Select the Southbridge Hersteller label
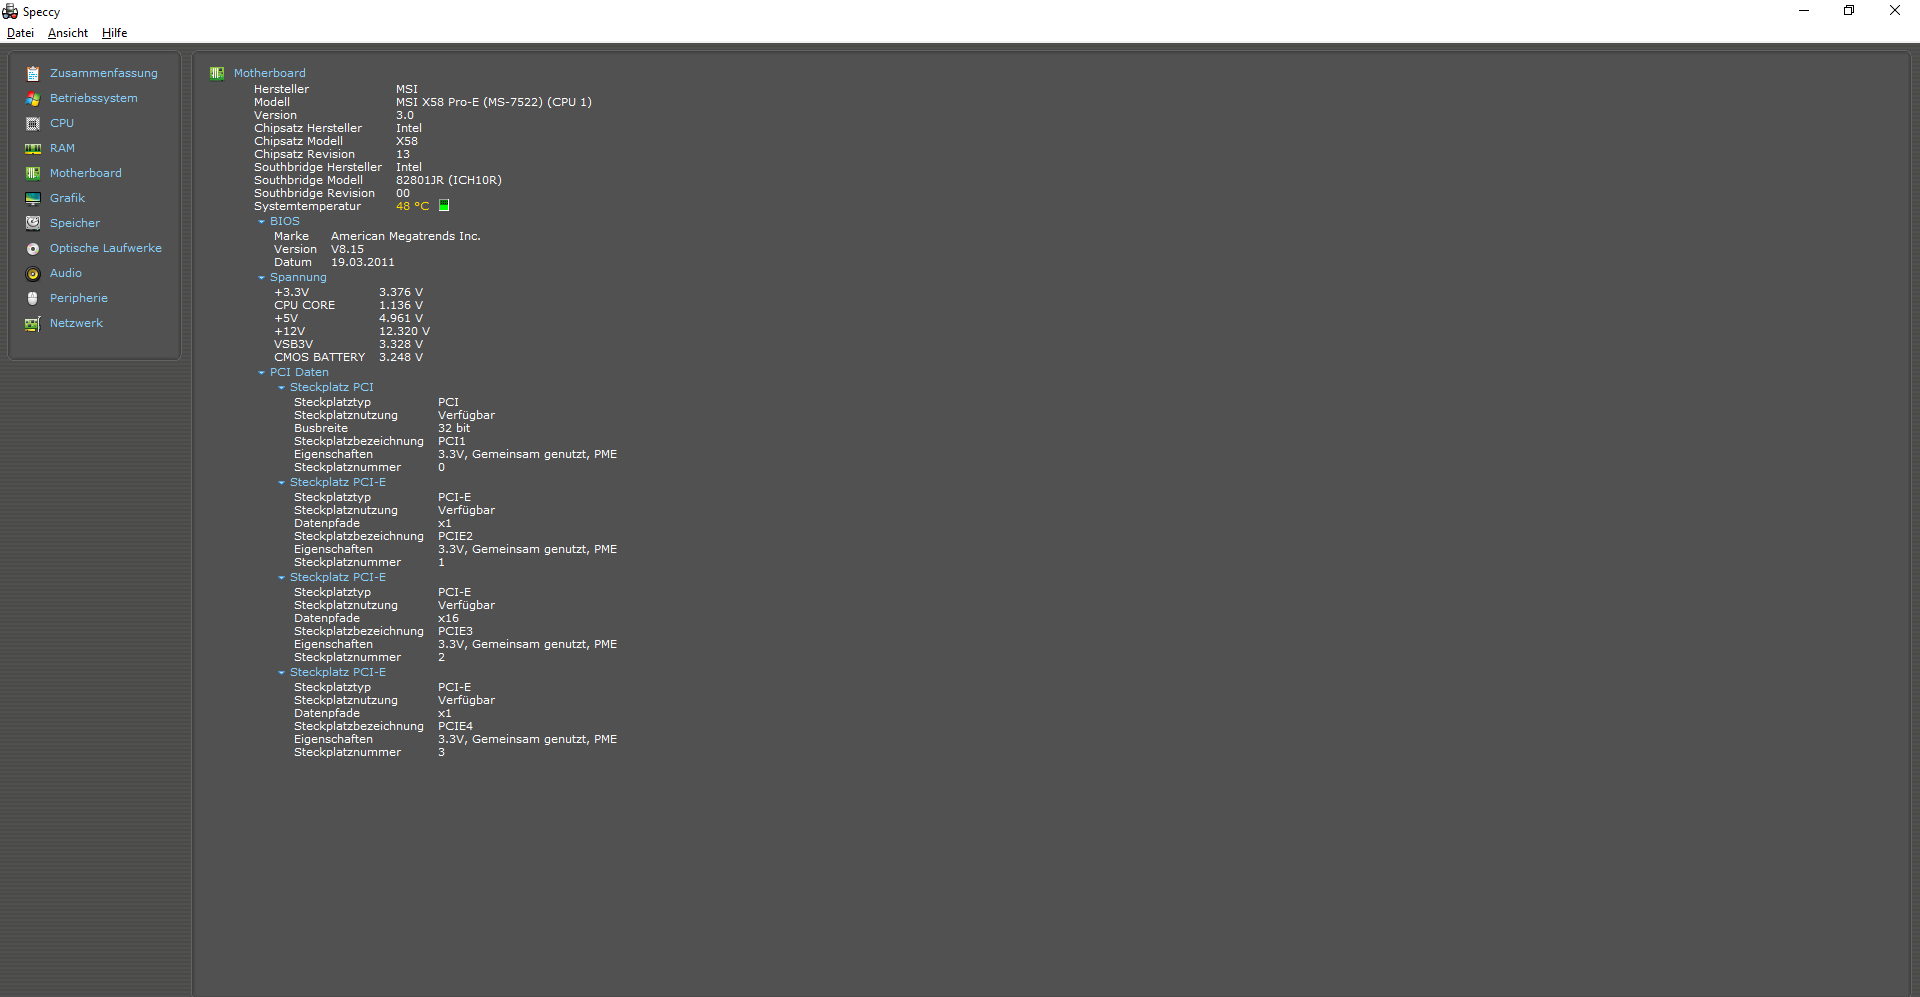The height and width of the screenshot is (997, 1920). tap(318, 167)
